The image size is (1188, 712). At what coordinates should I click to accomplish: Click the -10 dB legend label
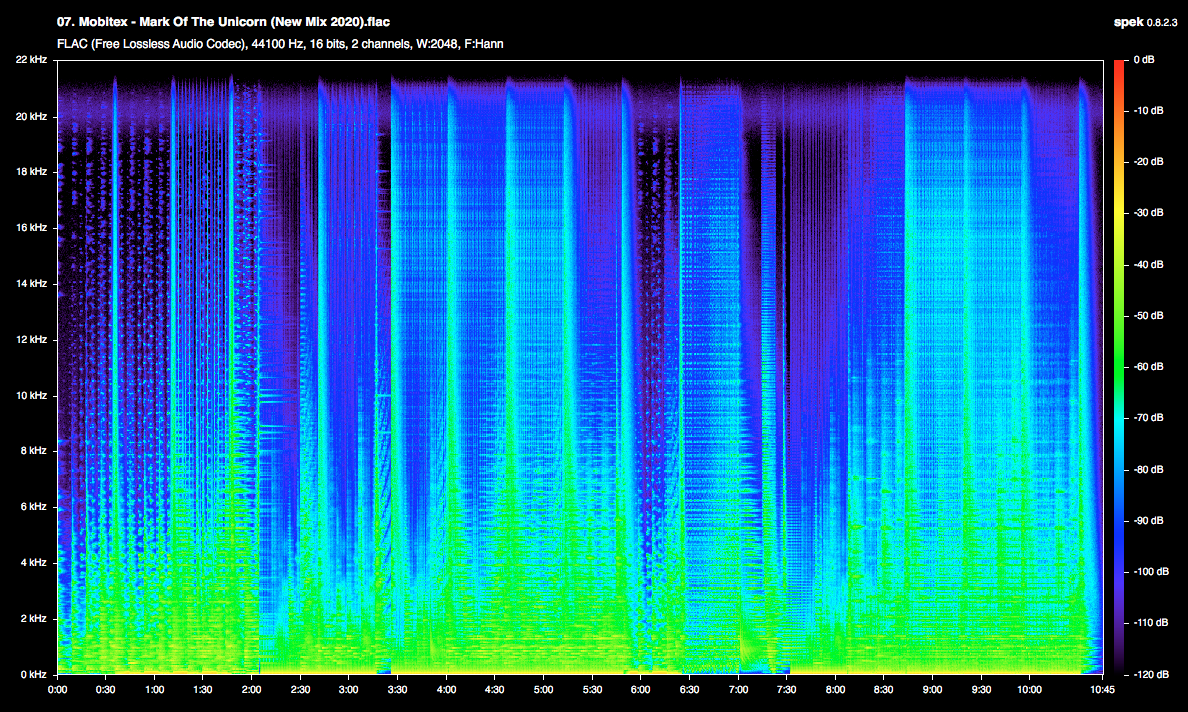1148,111
